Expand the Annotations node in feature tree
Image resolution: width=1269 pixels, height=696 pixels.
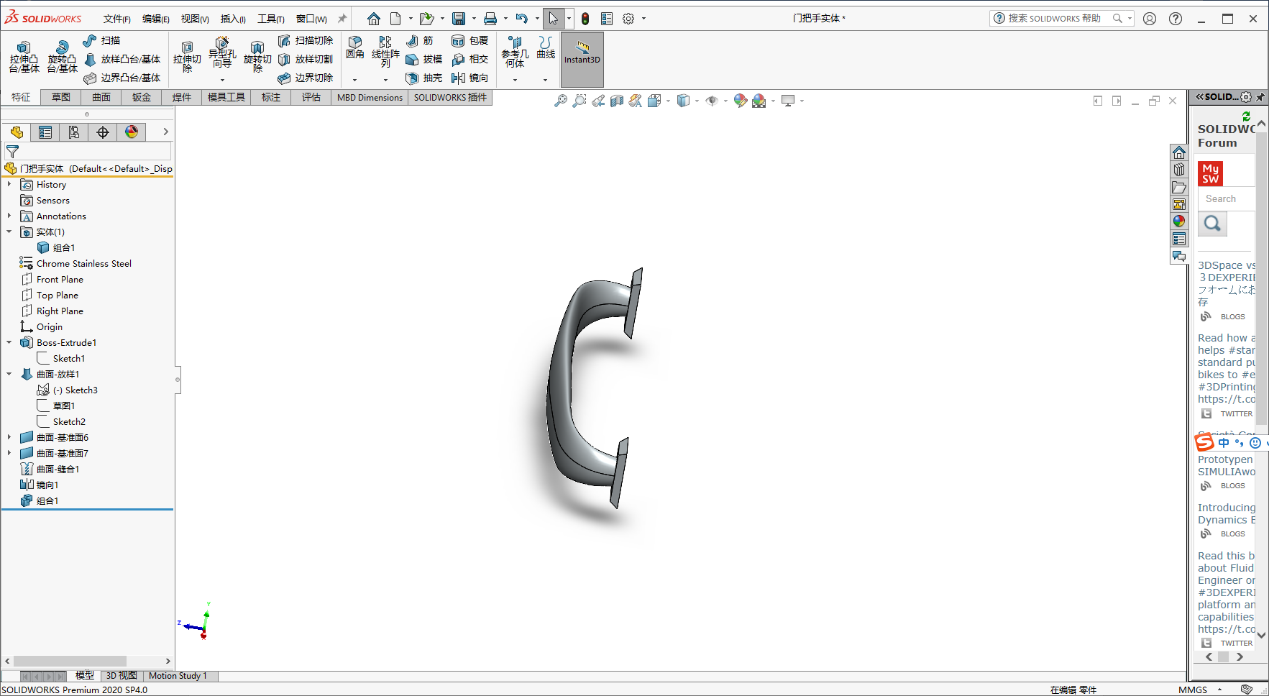(x=10, y=216)
